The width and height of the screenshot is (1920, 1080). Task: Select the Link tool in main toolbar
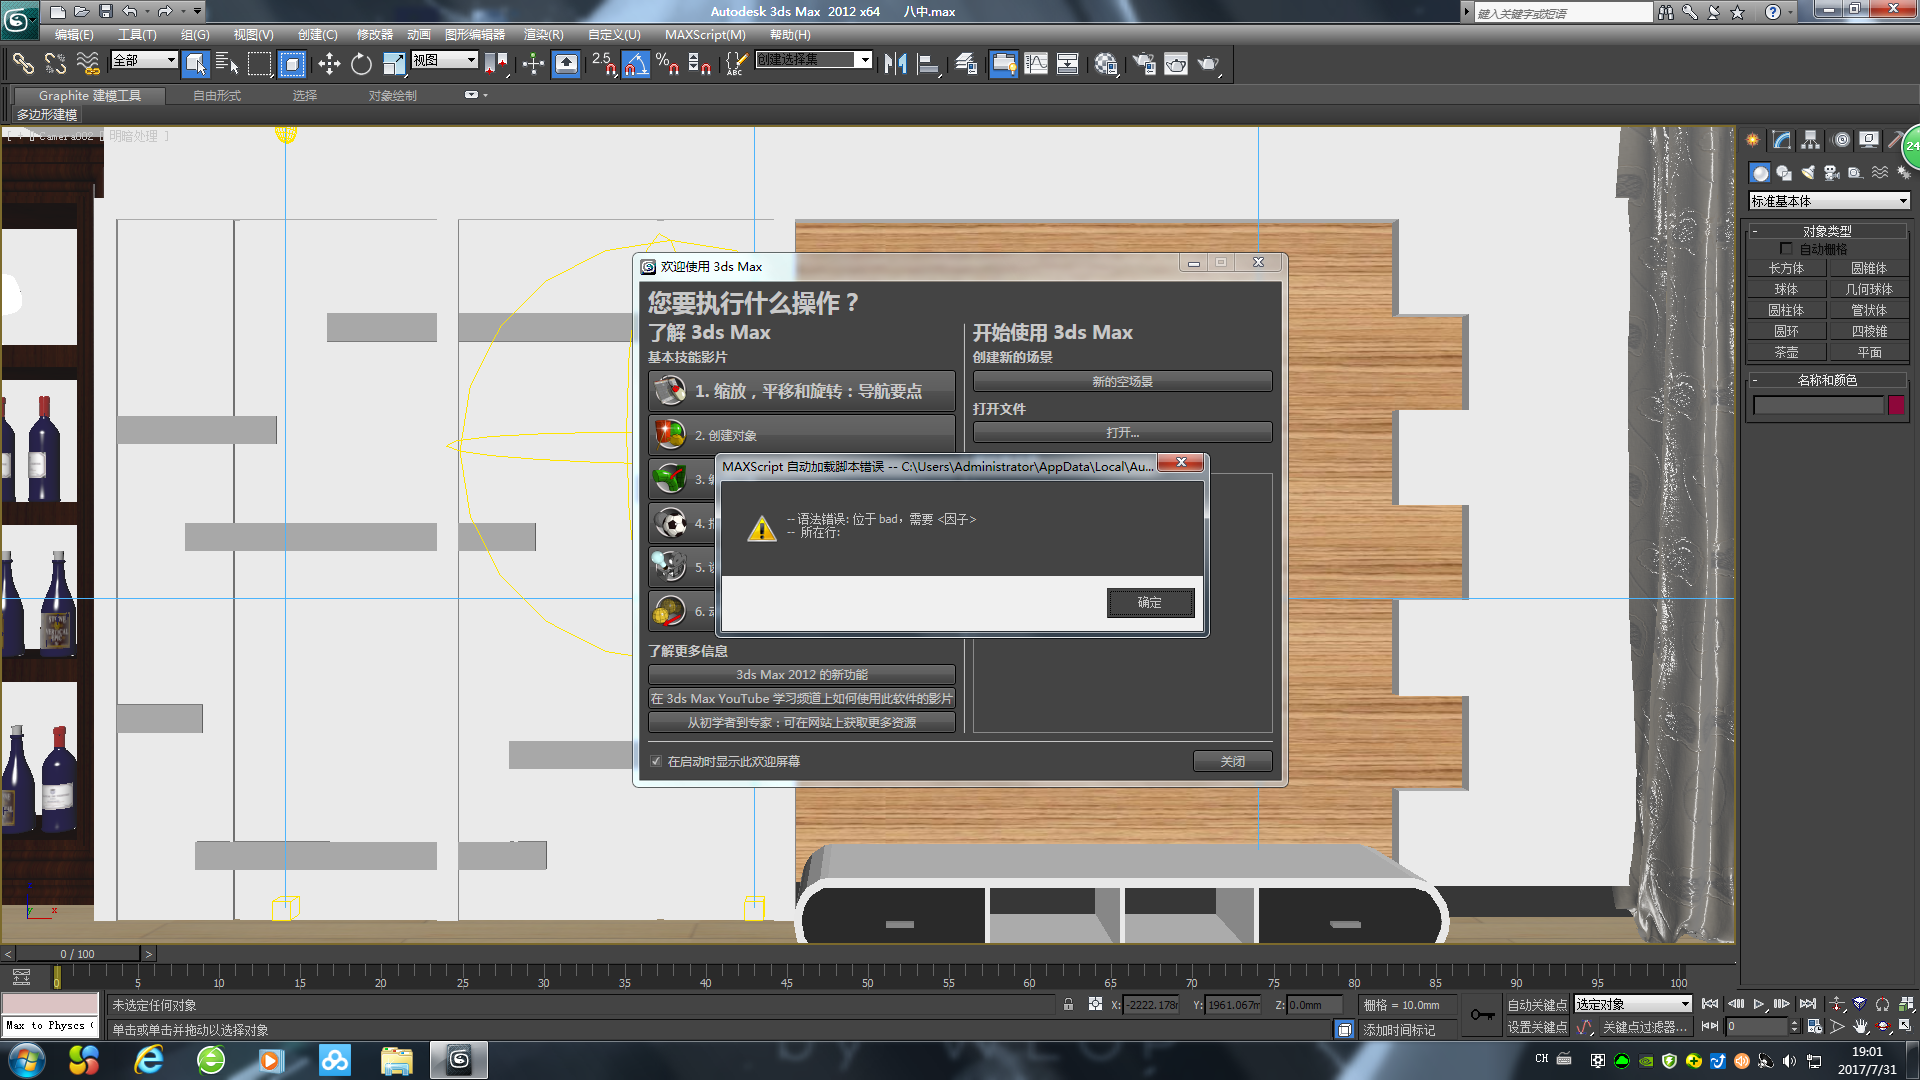pyautogui.click(x=23, y=64)
